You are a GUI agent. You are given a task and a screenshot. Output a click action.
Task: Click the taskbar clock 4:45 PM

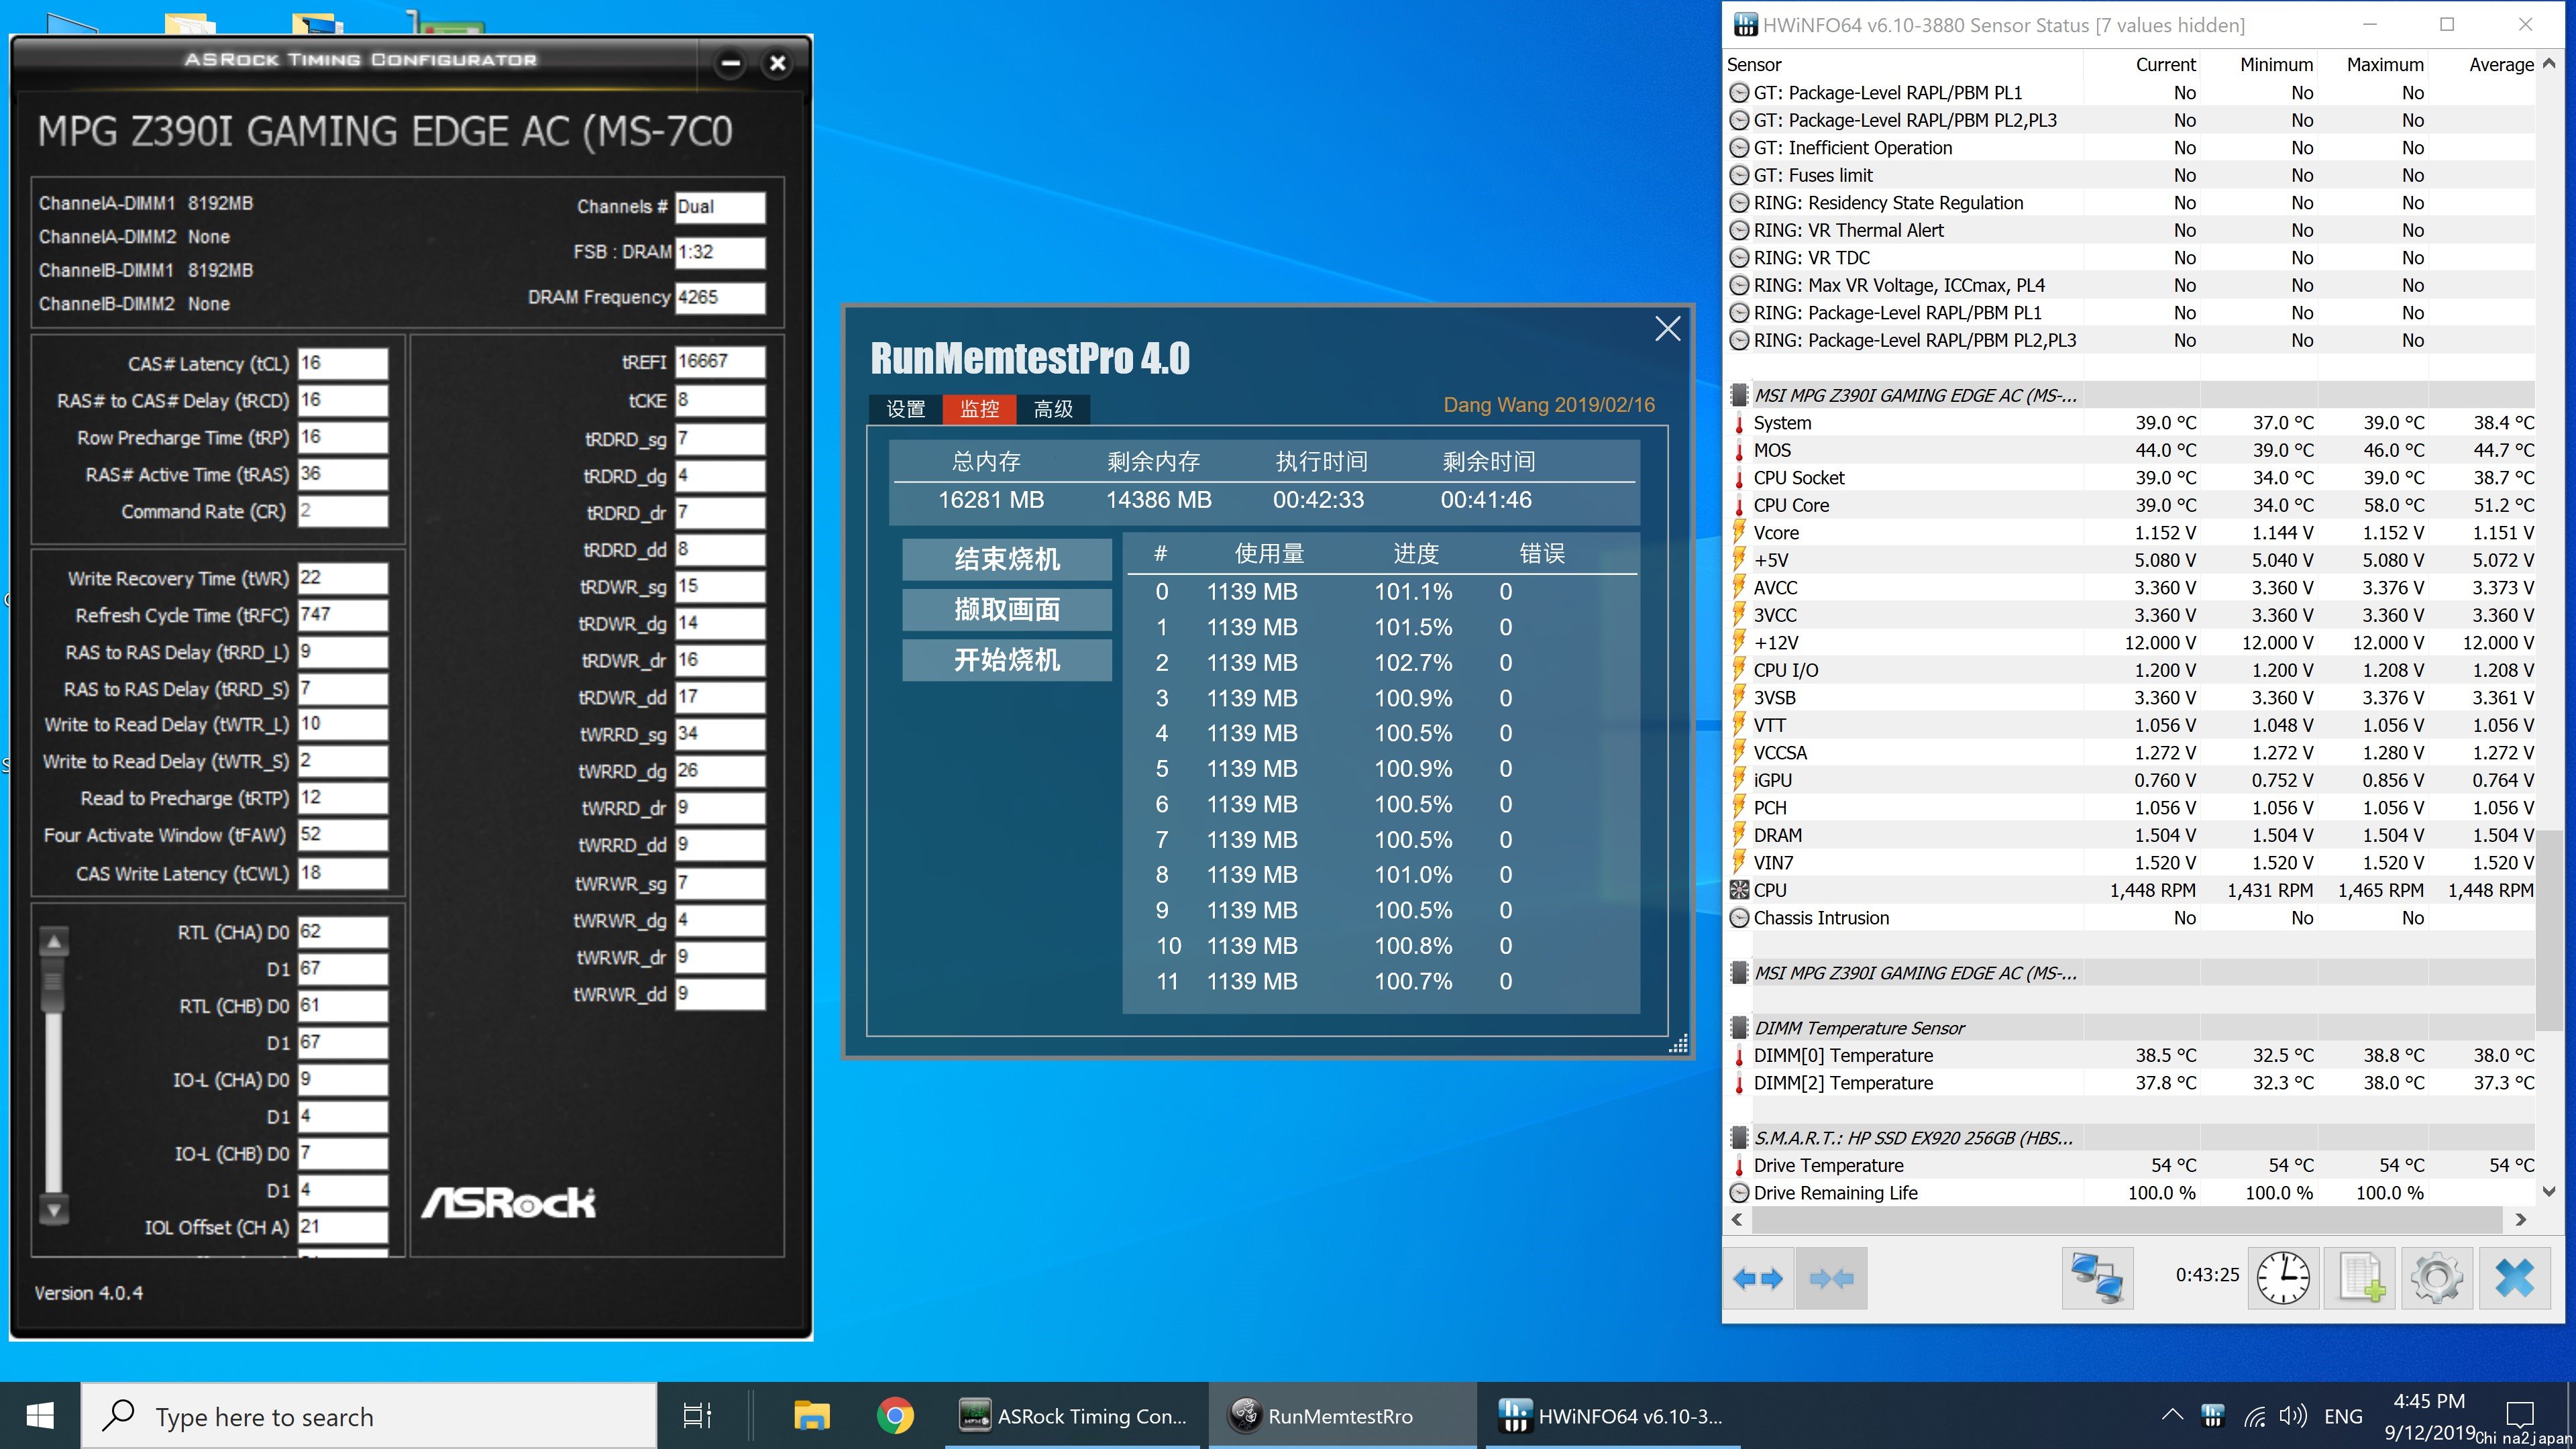point(2429,1401)
